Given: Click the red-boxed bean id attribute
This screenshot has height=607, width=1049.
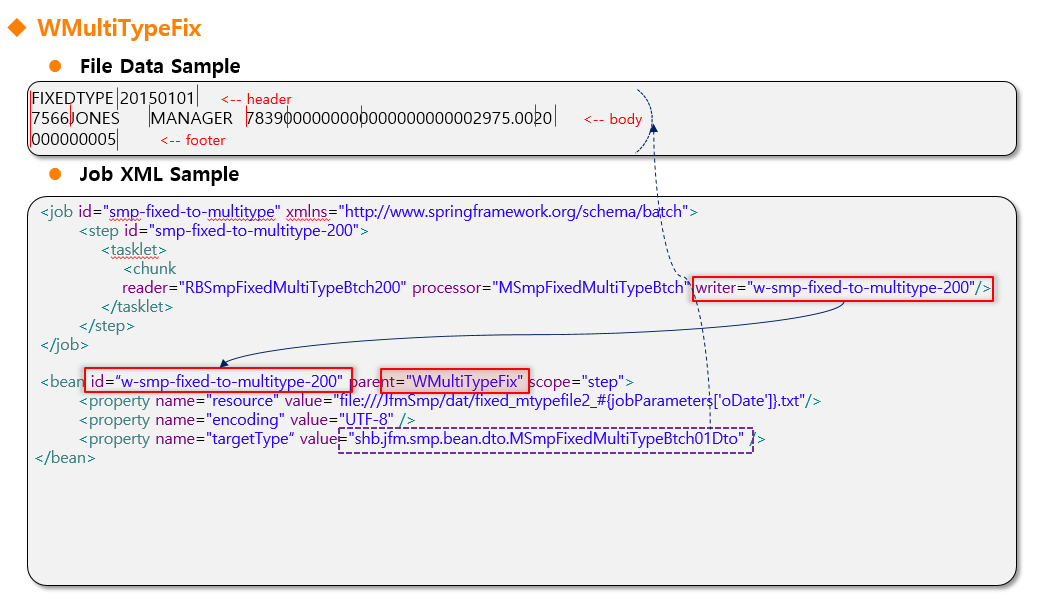Looking at the screenshot, I should tap(218, 381).
